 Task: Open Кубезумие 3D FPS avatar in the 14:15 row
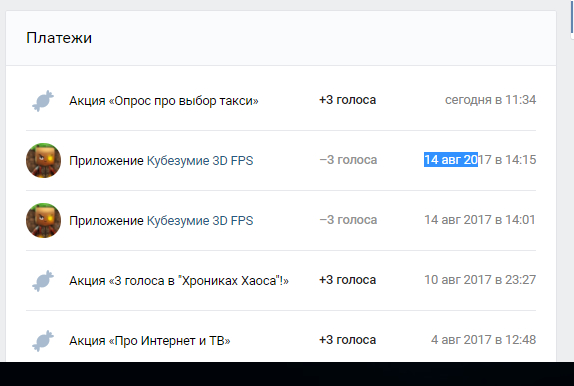(x=44, y=160)
